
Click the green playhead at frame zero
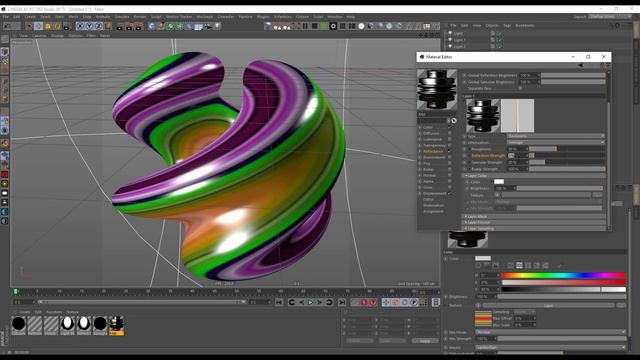[16, 291]
